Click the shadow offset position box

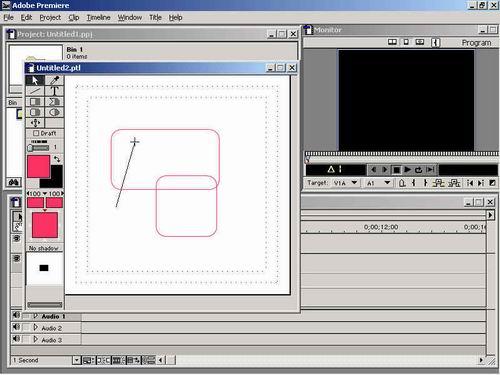(x=44, y=268)
